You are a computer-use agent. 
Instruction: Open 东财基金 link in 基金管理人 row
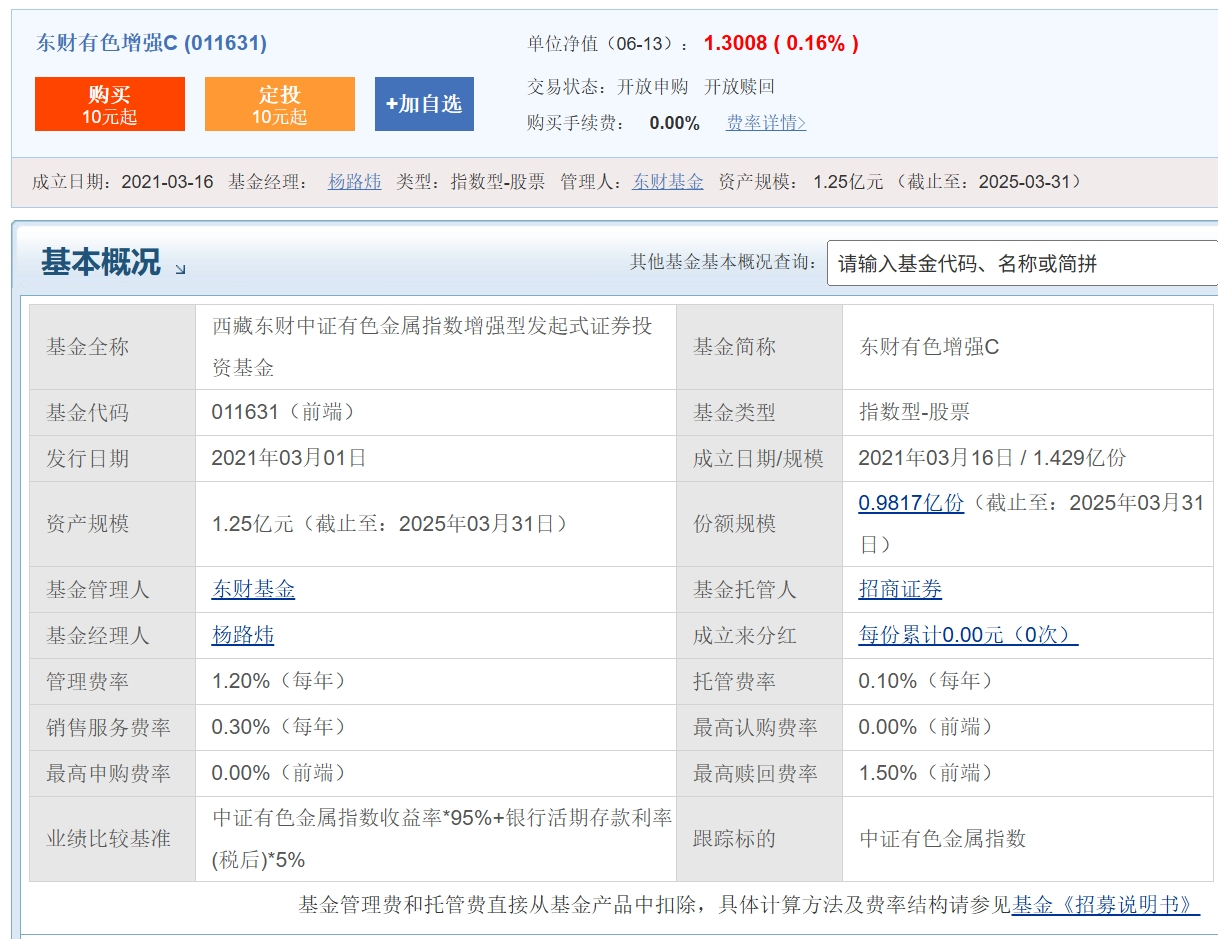pyautogui.click(x=253, y=589)
